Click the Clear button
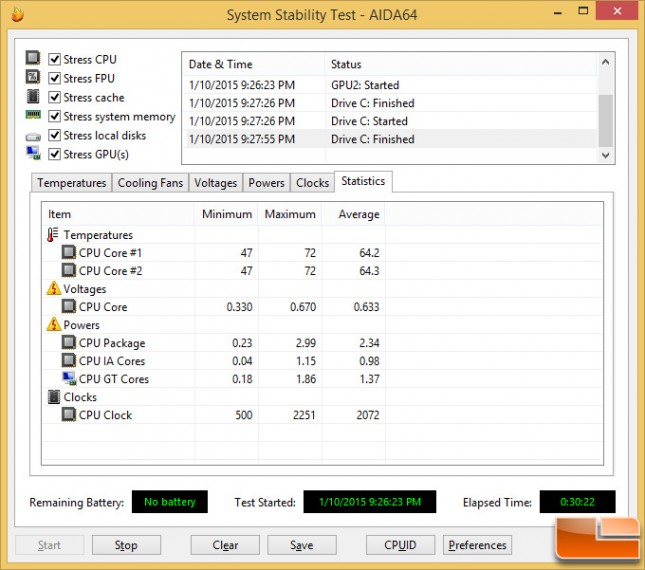Screen dimensions: 645x570 coord(225,545)
